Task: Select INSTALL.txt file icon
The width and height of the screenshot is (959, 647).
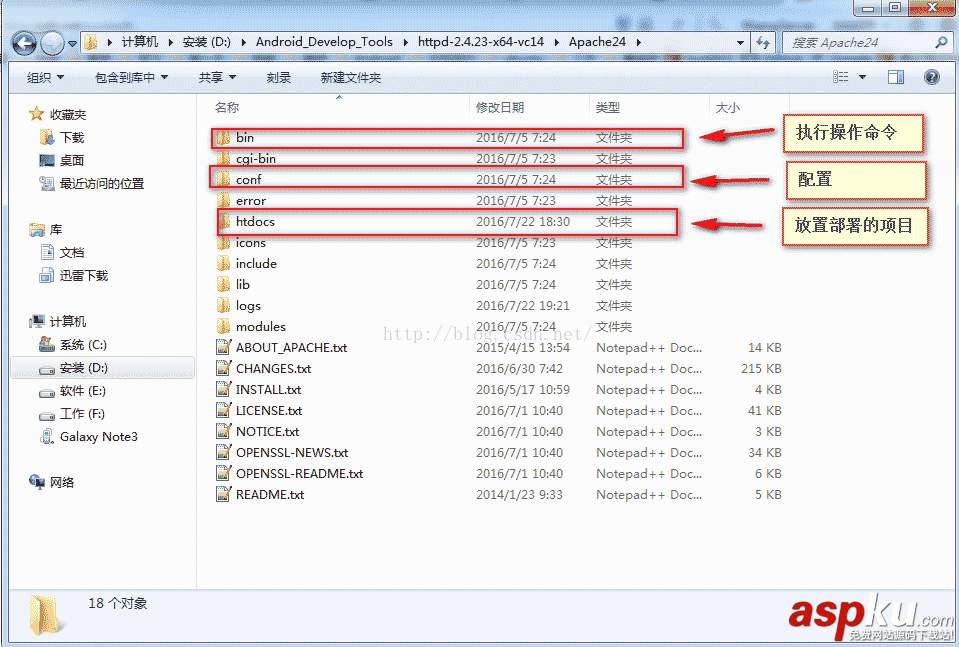Action: (223, 390)
